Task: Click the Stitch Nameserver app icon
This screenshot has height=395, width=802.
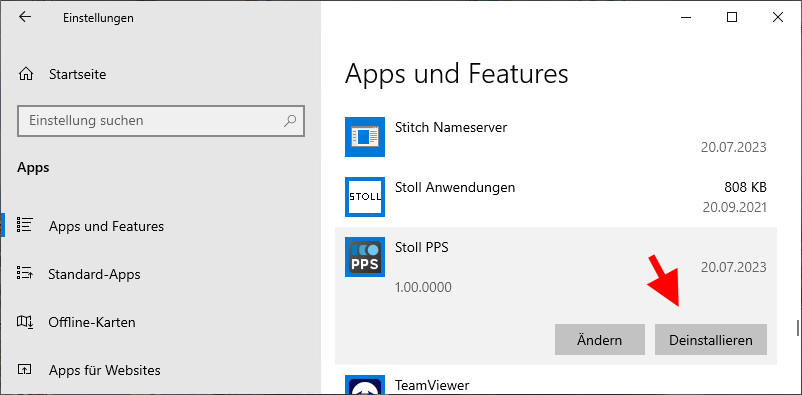Action: click(x=365, y=137)
